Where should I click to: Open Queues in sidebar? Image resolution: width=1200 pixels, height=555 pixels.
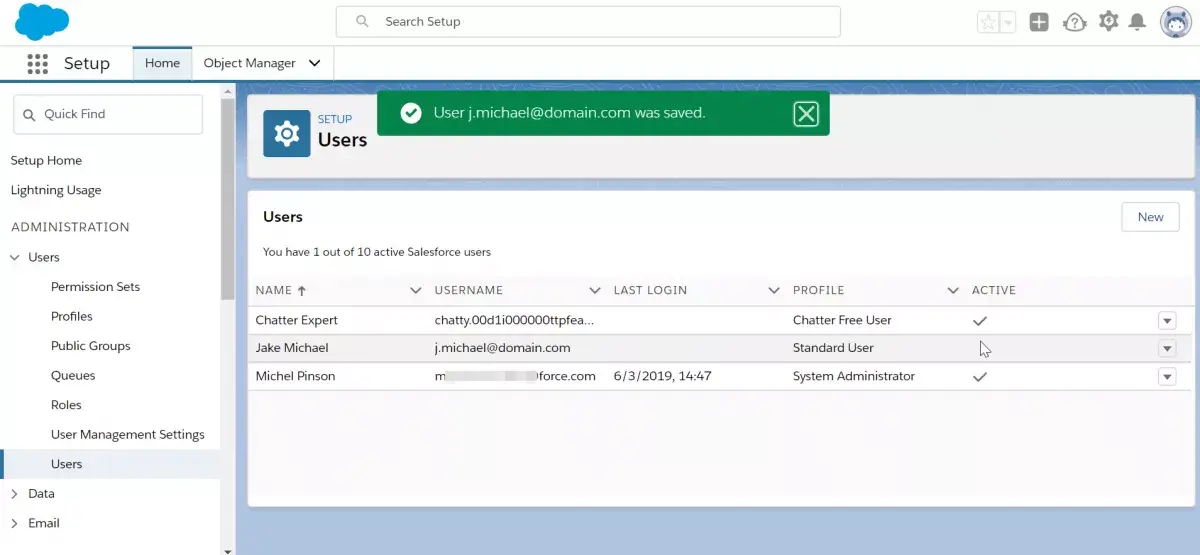click(x=73, y=375)
